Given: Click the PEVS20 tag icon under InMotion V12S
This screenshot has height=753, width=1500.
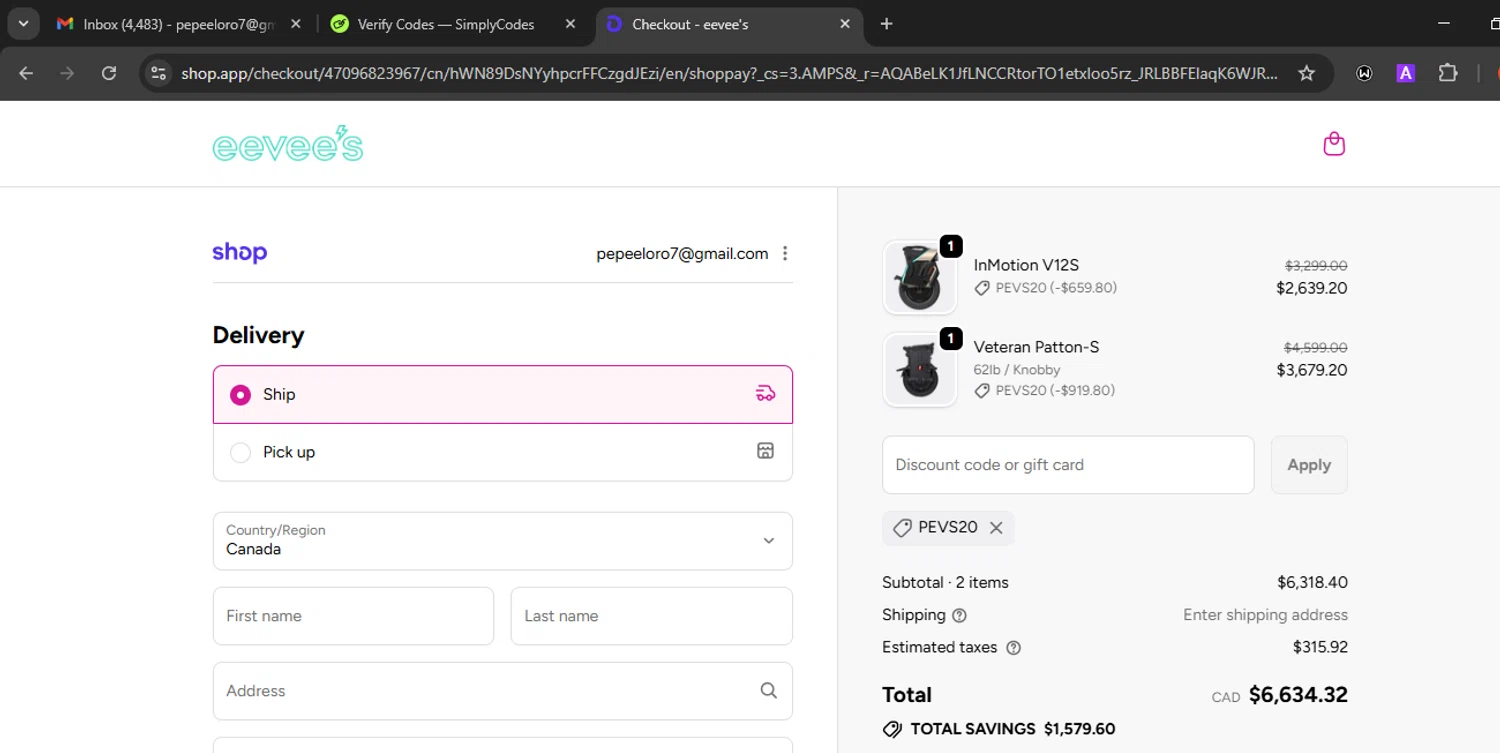Looking at the screenshot, I should [982, 288].
